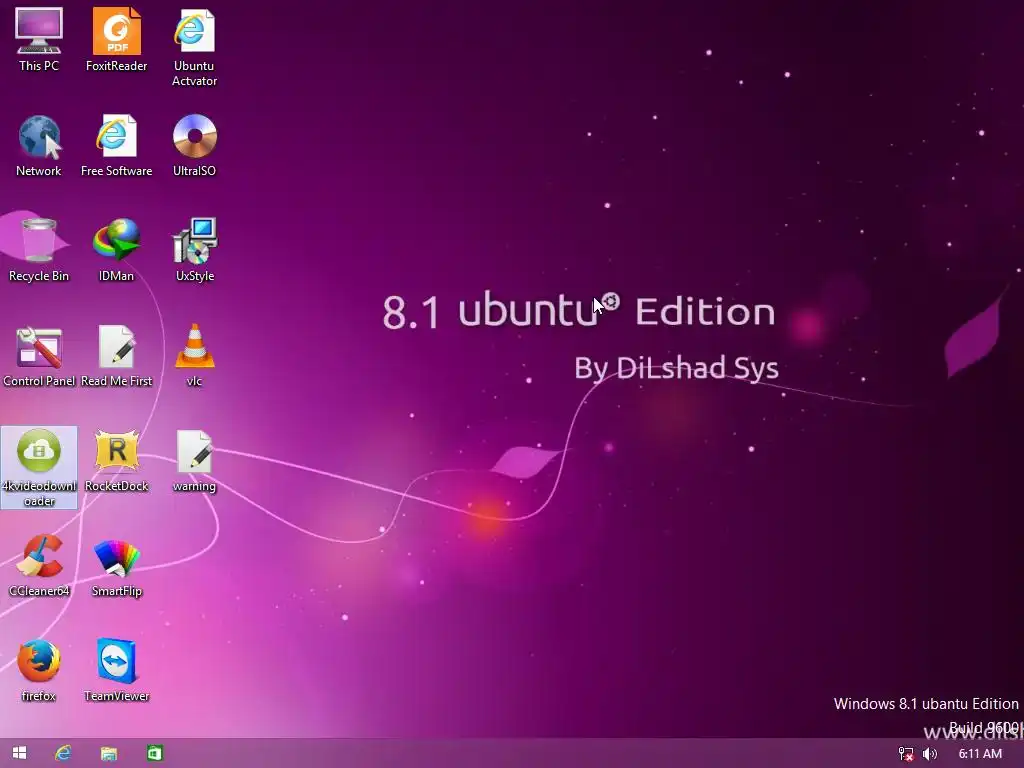Open the SmartFlip shortcut
1024x768 pixels.
pos(116,566)
